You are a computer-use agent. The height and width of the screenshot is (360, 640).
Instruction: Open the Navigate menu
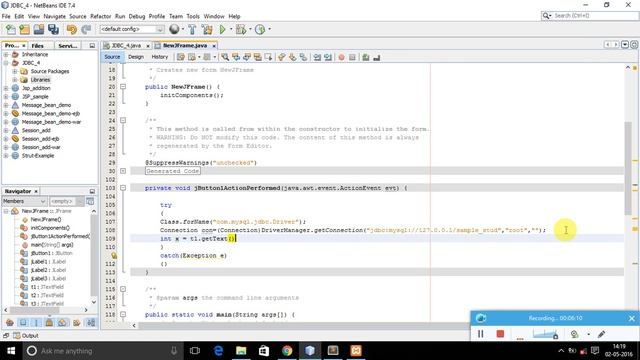click(x=54, y=16)
